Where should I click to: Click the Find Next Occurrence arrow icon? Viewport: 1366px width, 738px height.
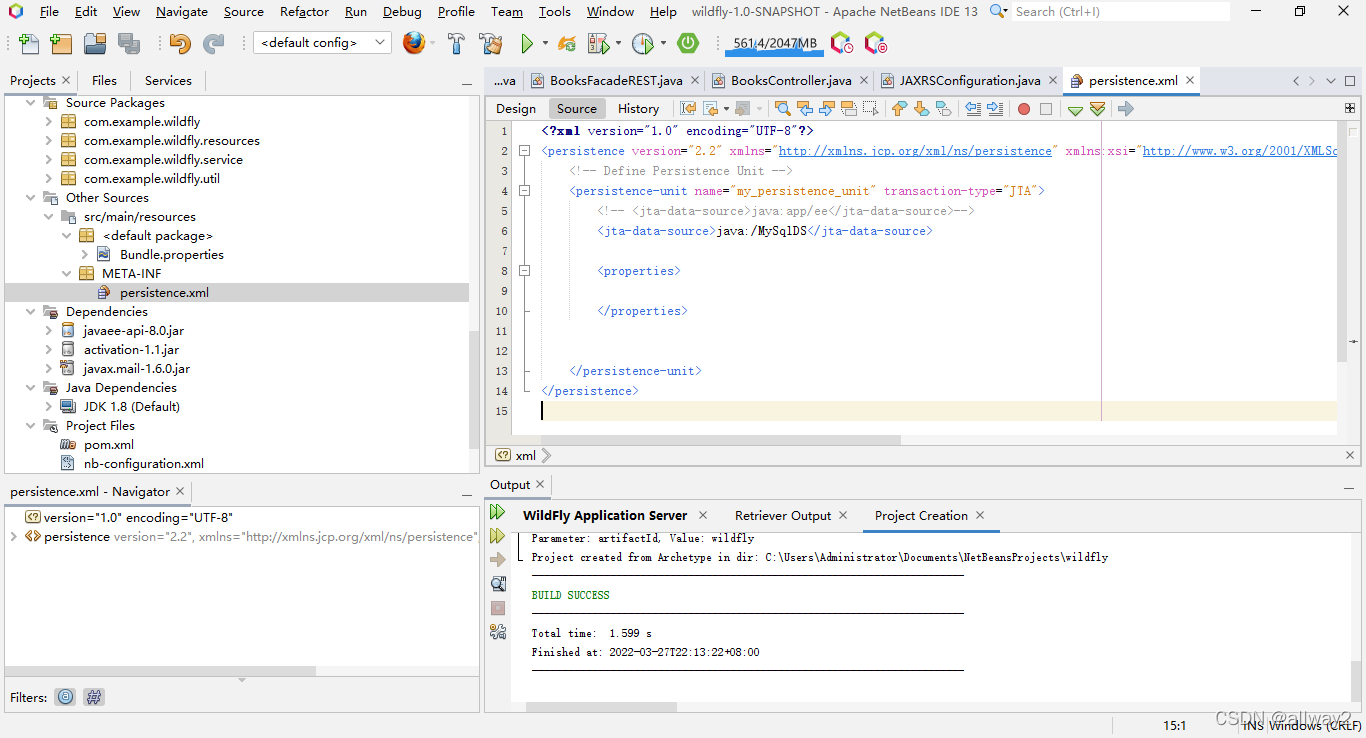click(827, 109)
